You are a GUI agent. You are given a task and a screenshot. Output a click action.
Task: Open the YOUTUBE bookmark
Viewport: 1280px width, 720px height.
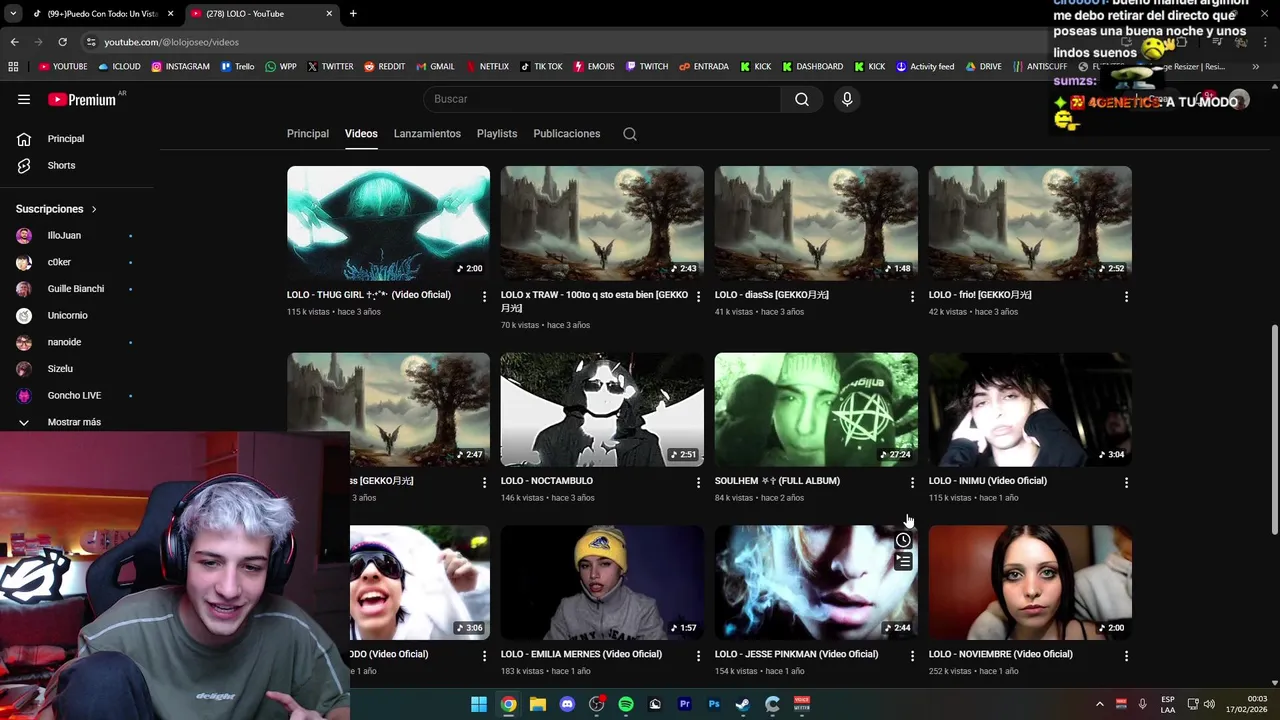[63, 67]
